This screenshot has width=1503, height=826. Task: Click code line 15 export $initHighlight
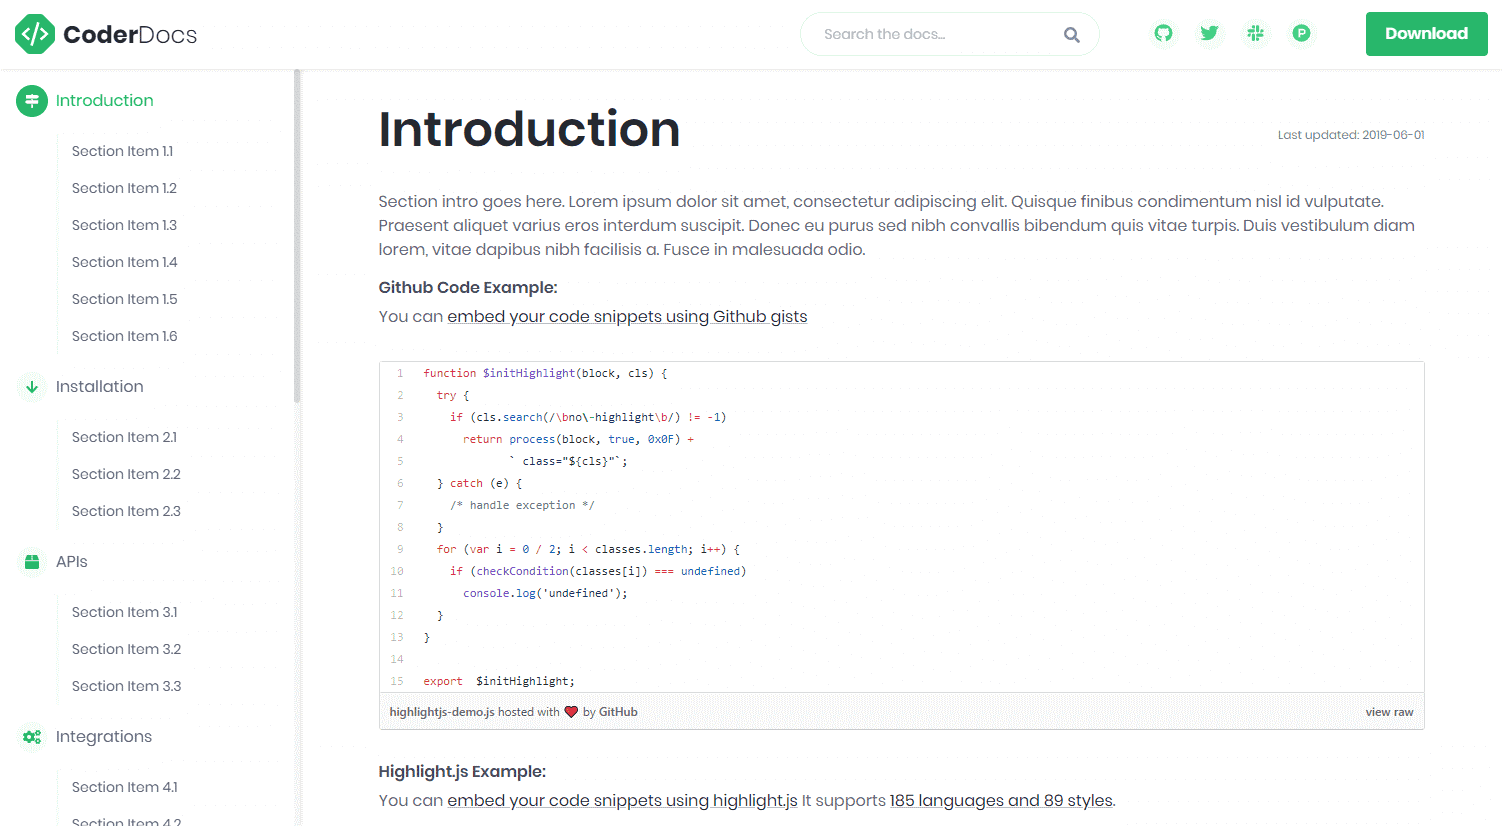tap(499, 681)
